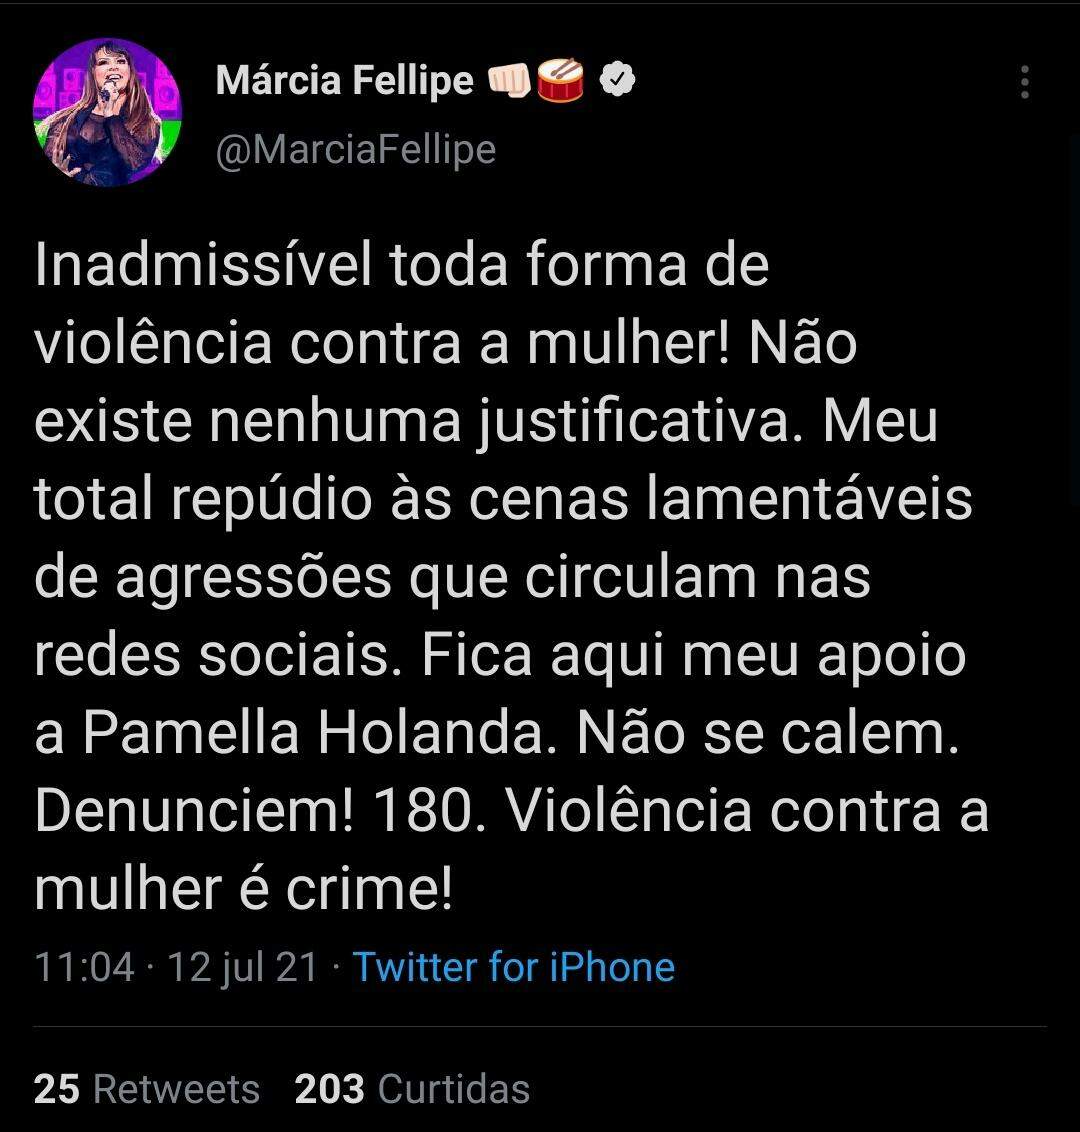Click the 11:04 timestamp
Viewport: 1080px width, 1132px height.
coord(84,967)
